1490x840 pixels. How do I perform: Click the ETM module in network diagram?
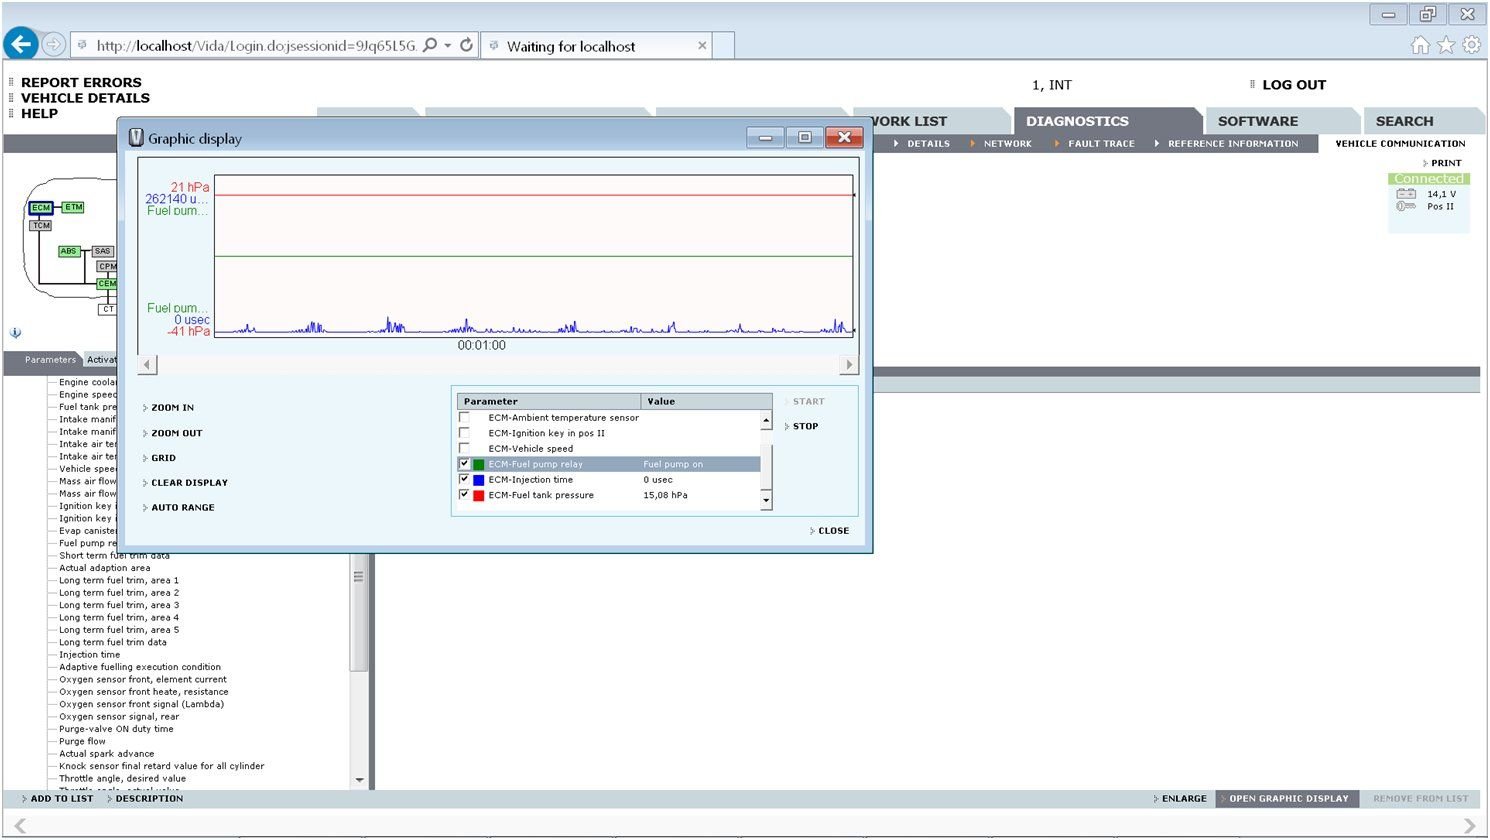pyautogui.click(x=74, y=207)
